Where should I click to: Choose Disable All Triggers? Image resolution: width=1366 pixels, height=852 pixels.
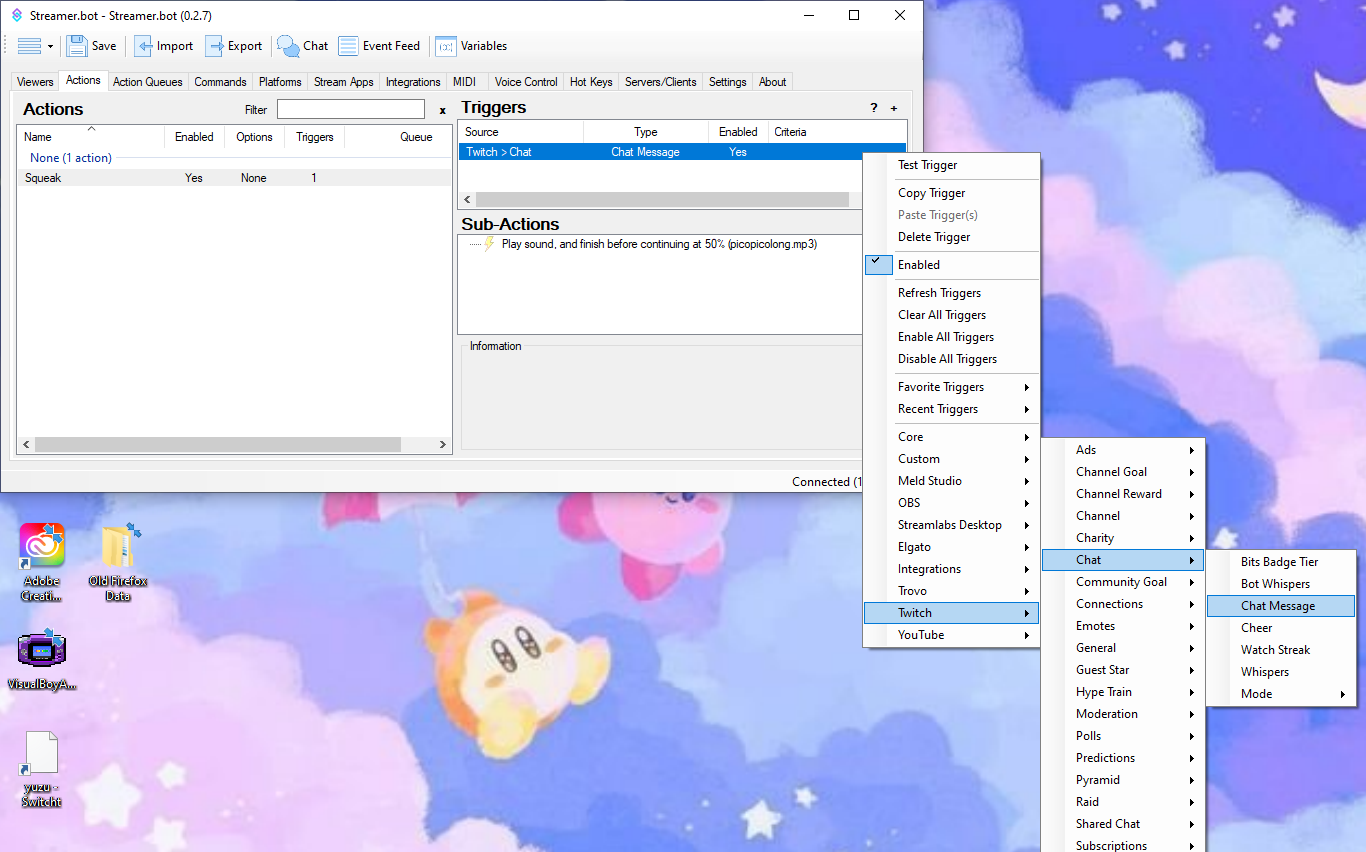(x=952, y=359)
